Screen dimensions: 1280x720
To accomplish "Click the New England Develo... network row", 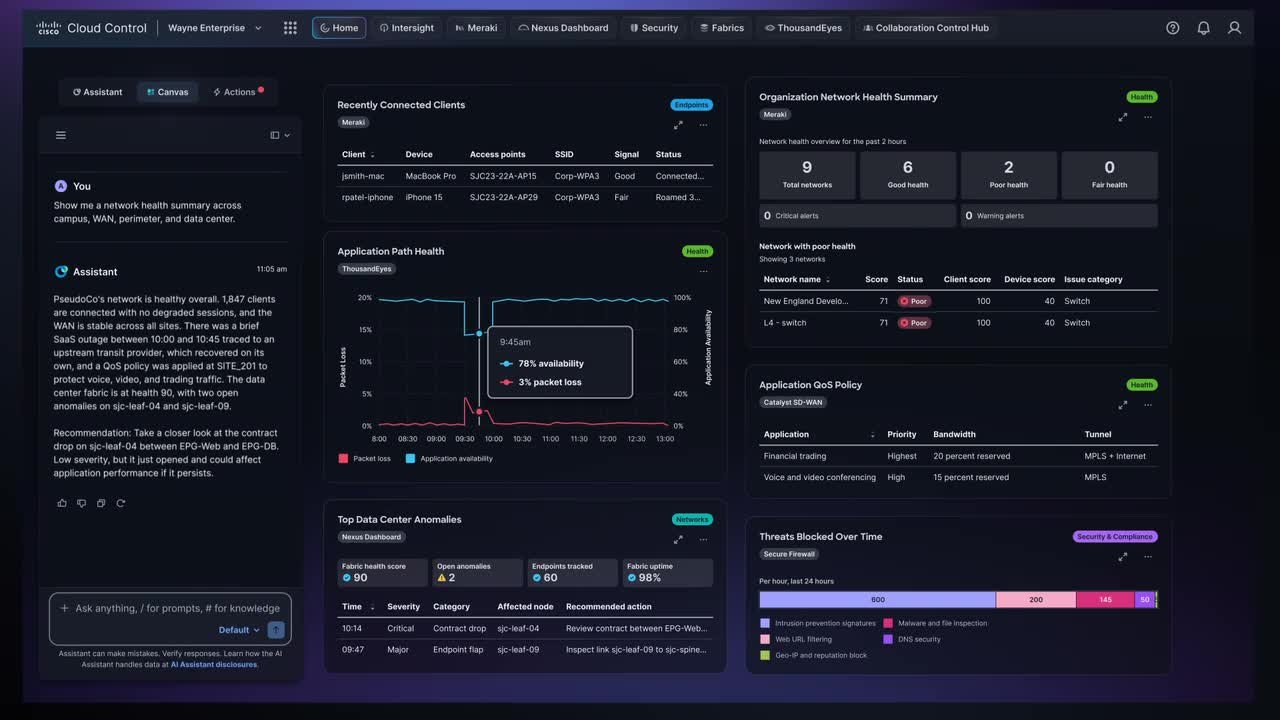I will pos(958,301).
